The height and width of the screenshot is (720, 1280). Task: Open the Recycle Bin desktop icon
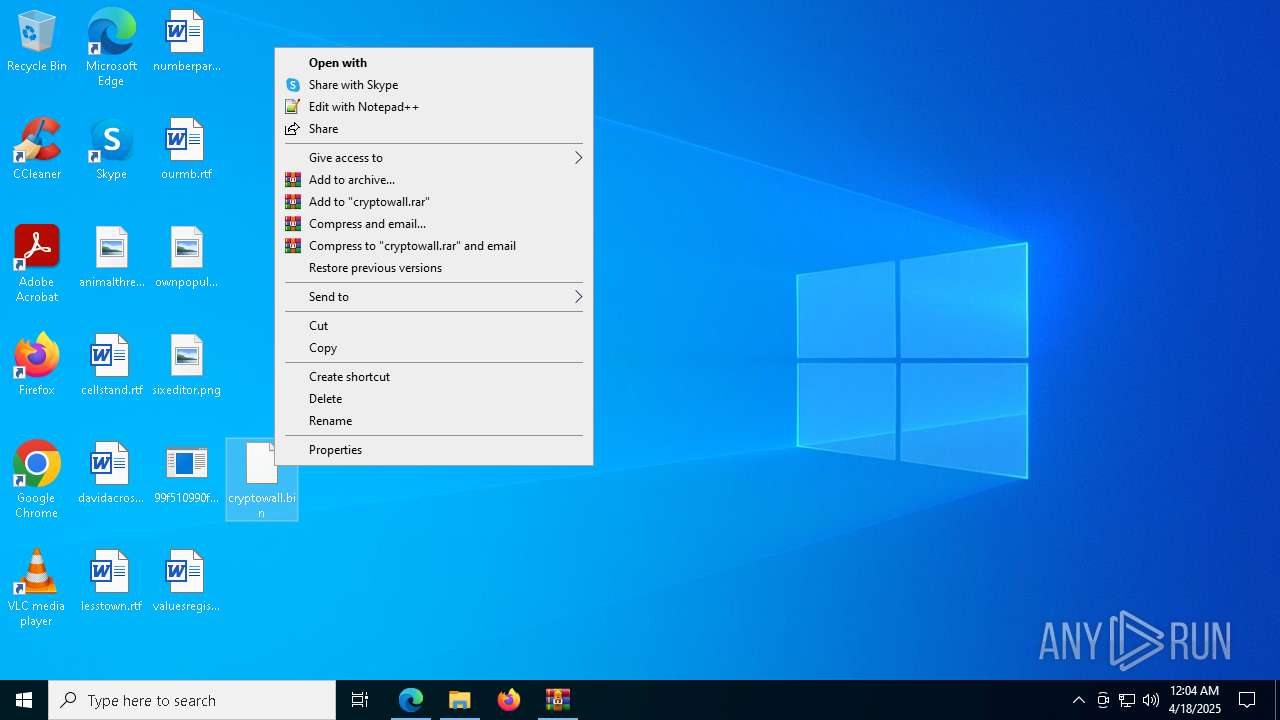(37, 42)
